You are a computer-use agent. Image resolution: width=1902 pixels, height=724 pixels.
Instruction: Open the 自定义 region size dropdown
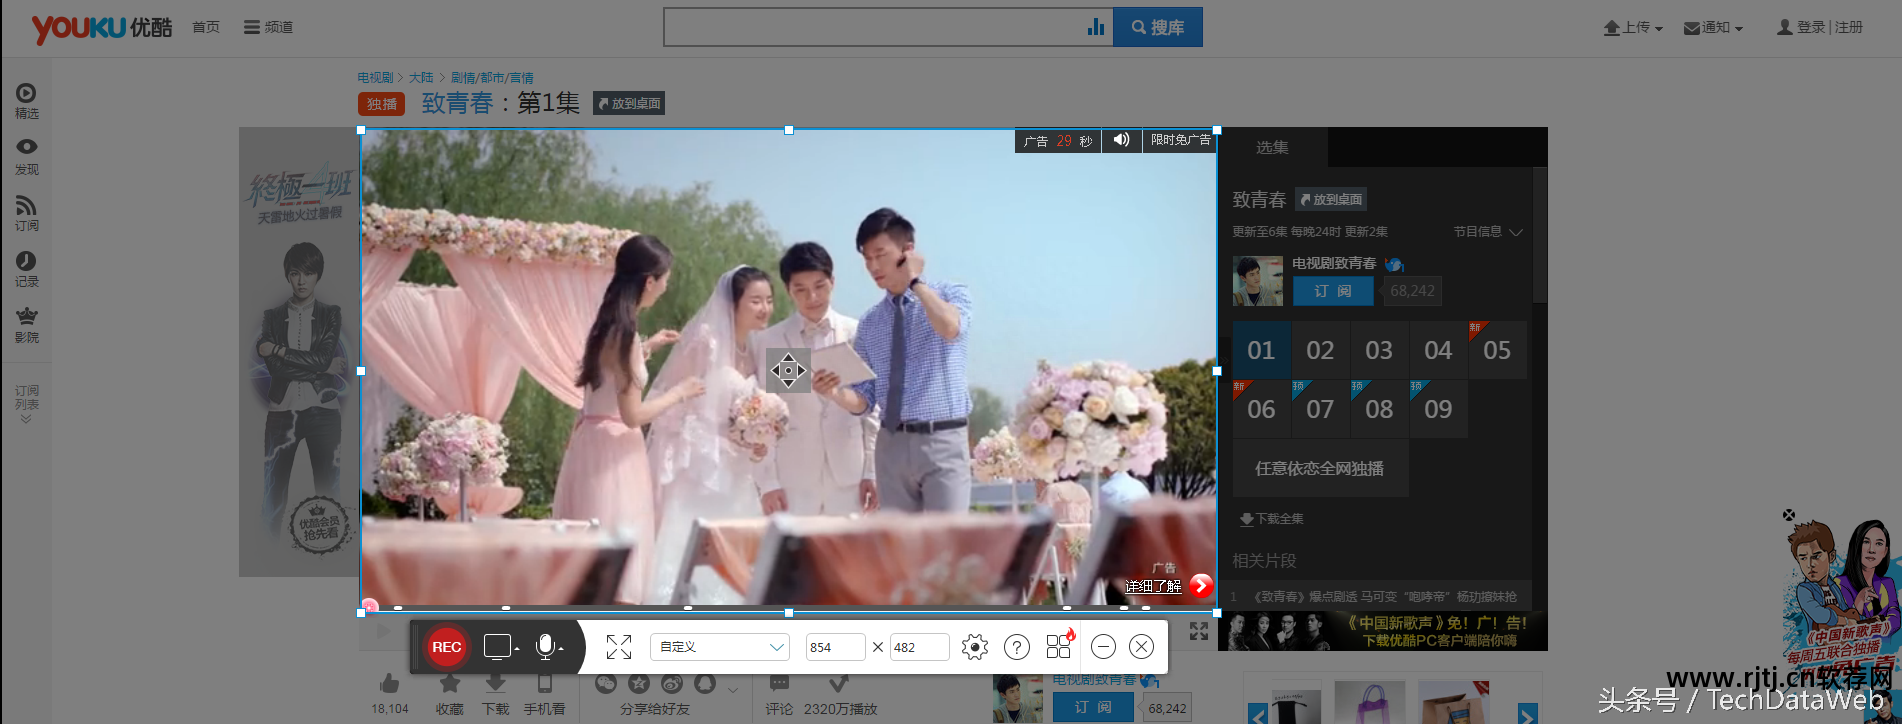tap(720, 647)
